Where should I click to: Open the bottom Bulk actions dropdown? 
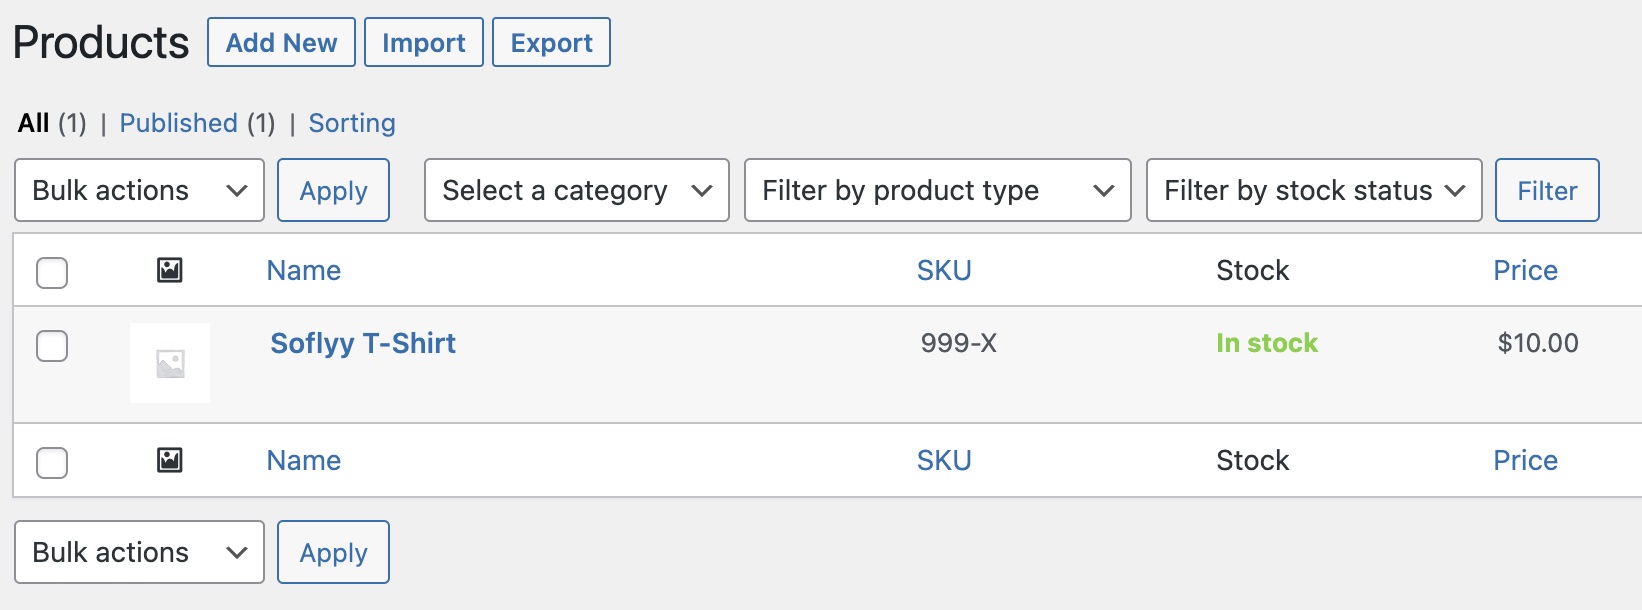(139, 552)
